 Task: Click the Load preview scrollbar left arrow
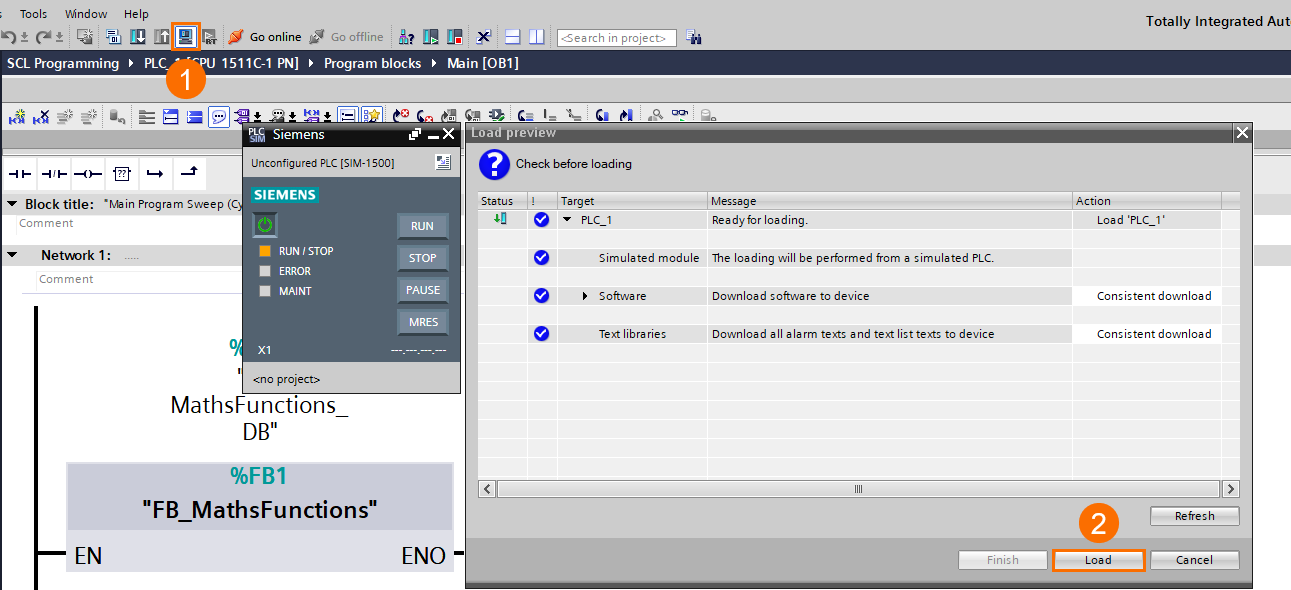(x=487, y=489)
